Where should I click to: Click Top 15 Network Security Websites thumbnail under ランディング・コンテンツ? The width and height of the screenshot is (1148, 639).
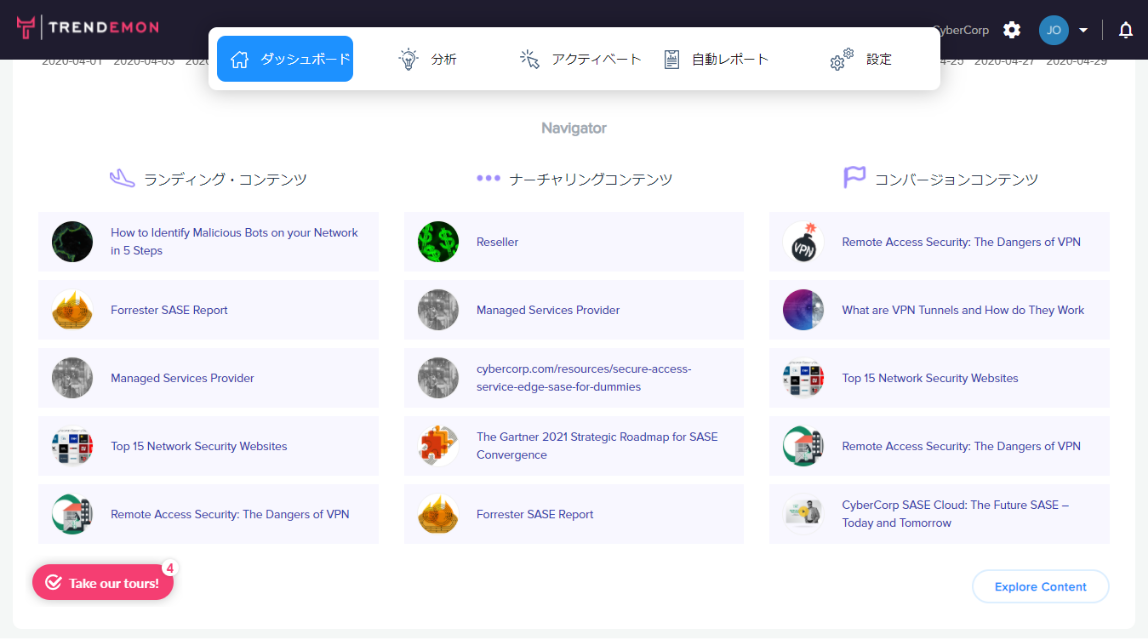coord(72,446)
